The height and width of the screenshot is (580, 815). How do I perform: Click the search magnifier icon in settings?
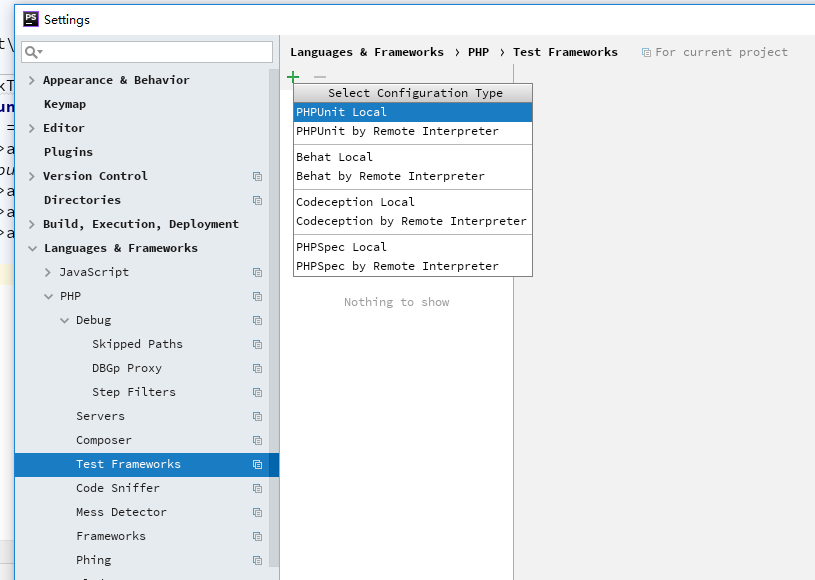32,52
